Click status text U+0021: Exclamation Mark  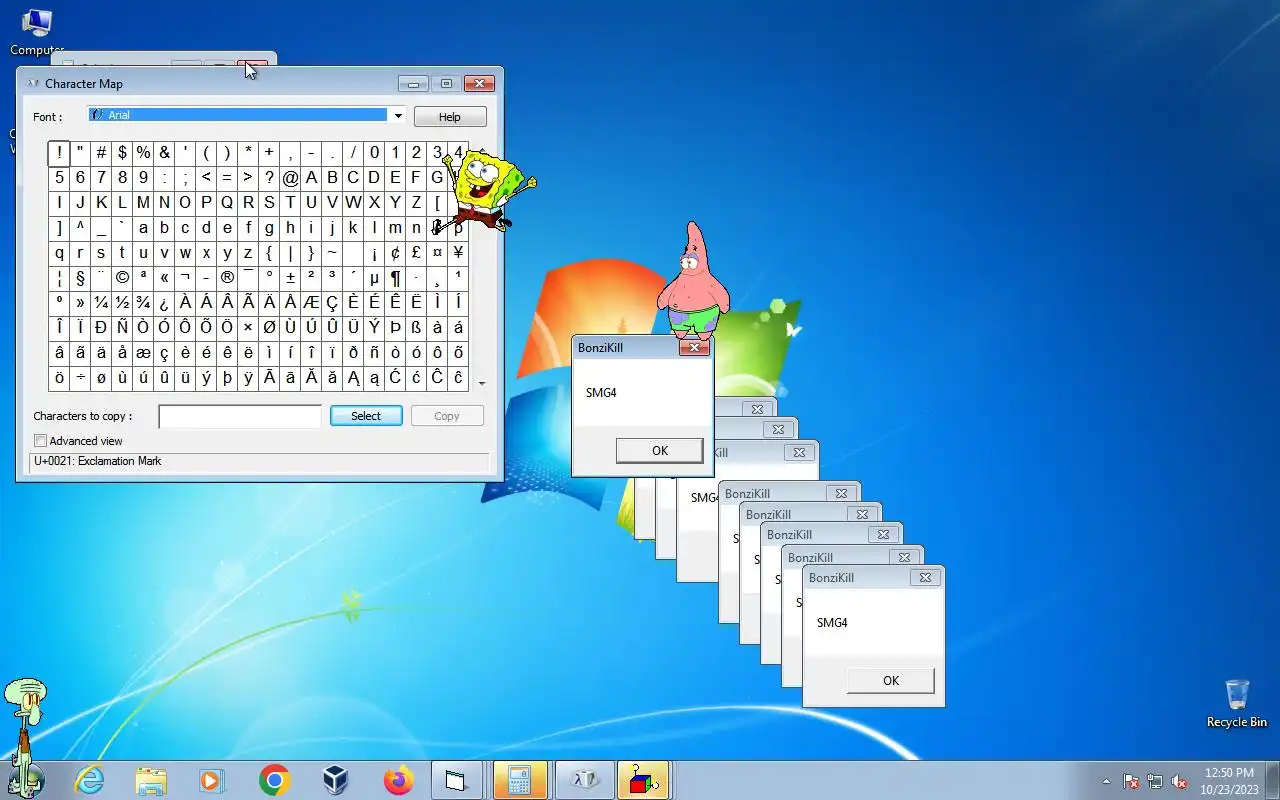(97, 461)
